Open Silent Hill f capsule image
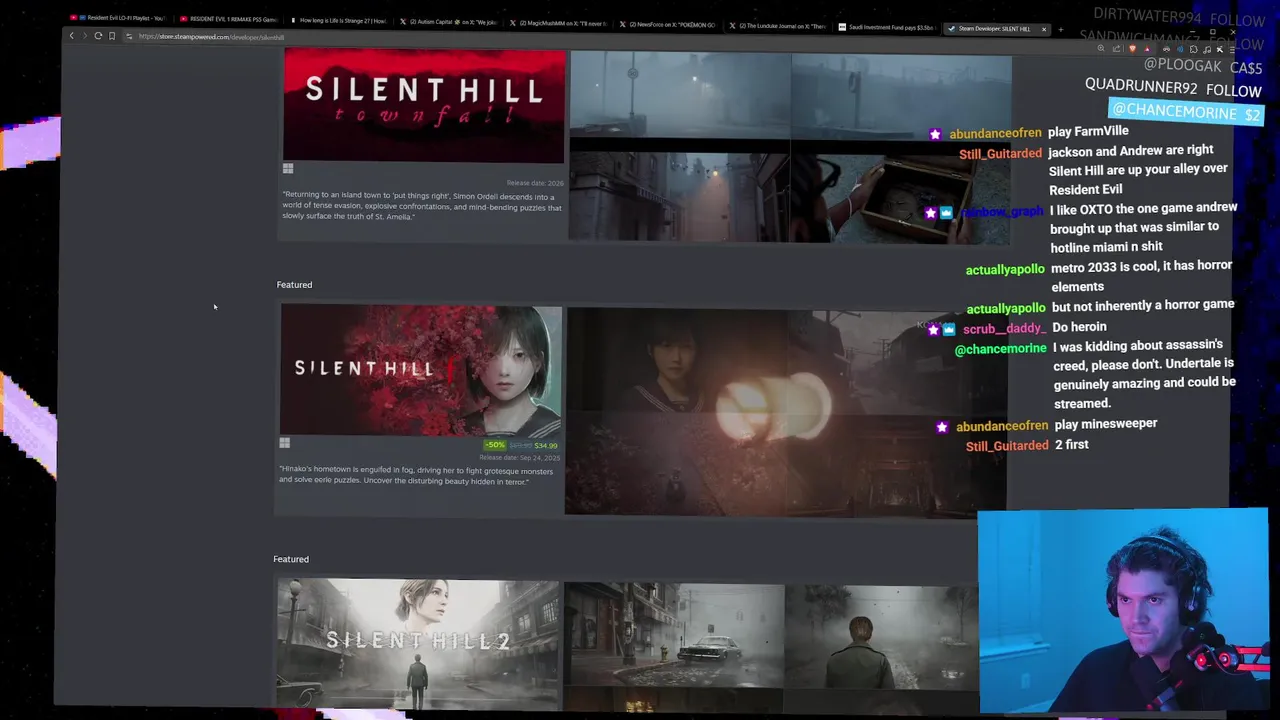This screenshot has width=1280, height=720. 421,369
